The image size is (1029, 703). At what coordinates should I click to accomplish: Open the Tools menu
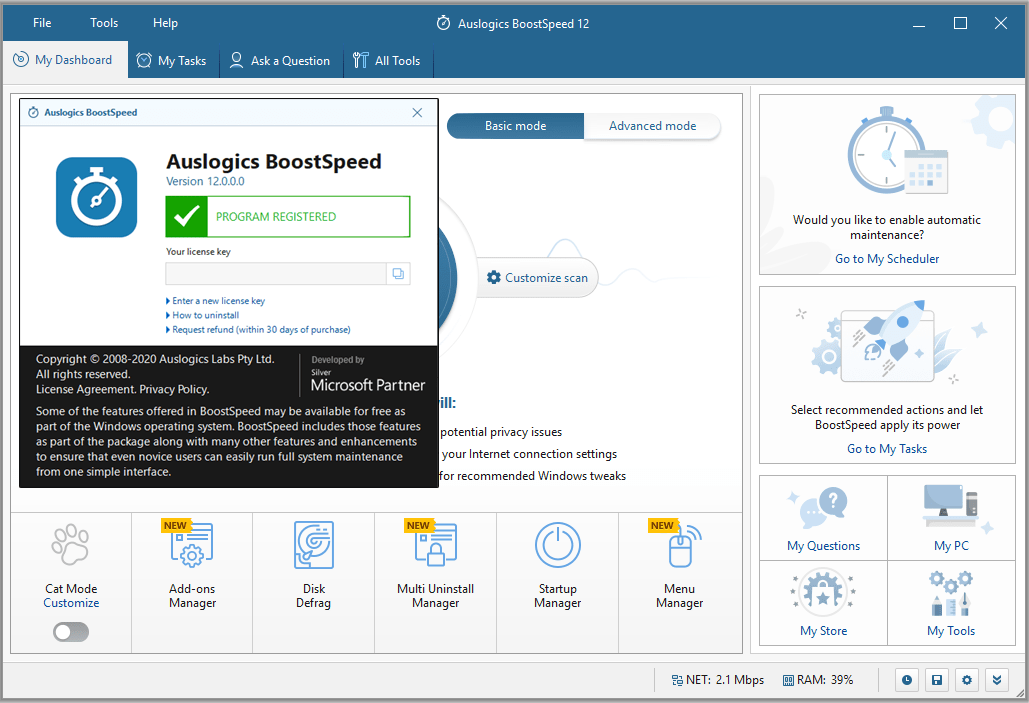(x=104, y=23)
